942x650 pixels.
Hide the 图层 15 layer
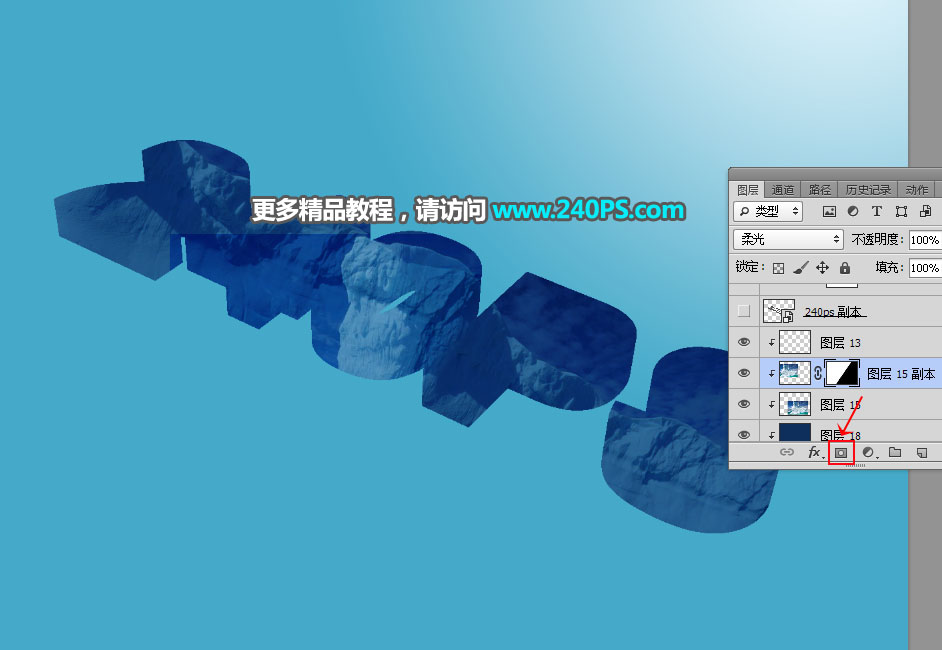point(744,404)
